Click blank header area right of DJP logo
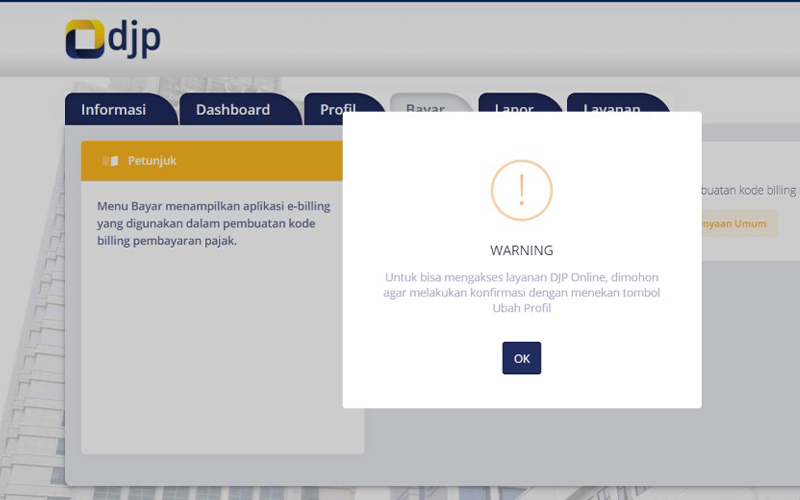This screenshot has width=800, height=500. [x=480, y=40]
